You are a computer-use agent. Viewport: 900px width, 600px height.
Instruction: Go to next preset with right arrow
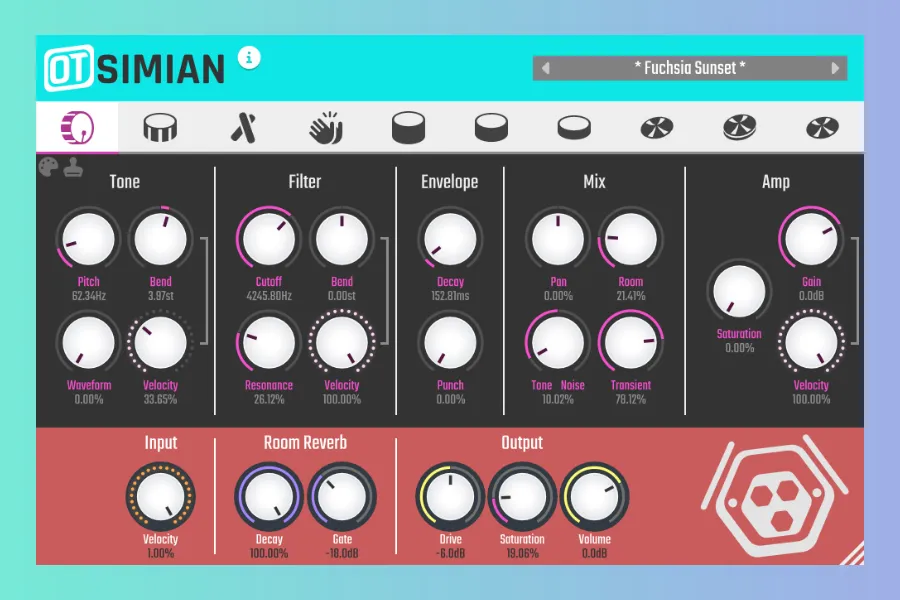(x=835, y=68)
